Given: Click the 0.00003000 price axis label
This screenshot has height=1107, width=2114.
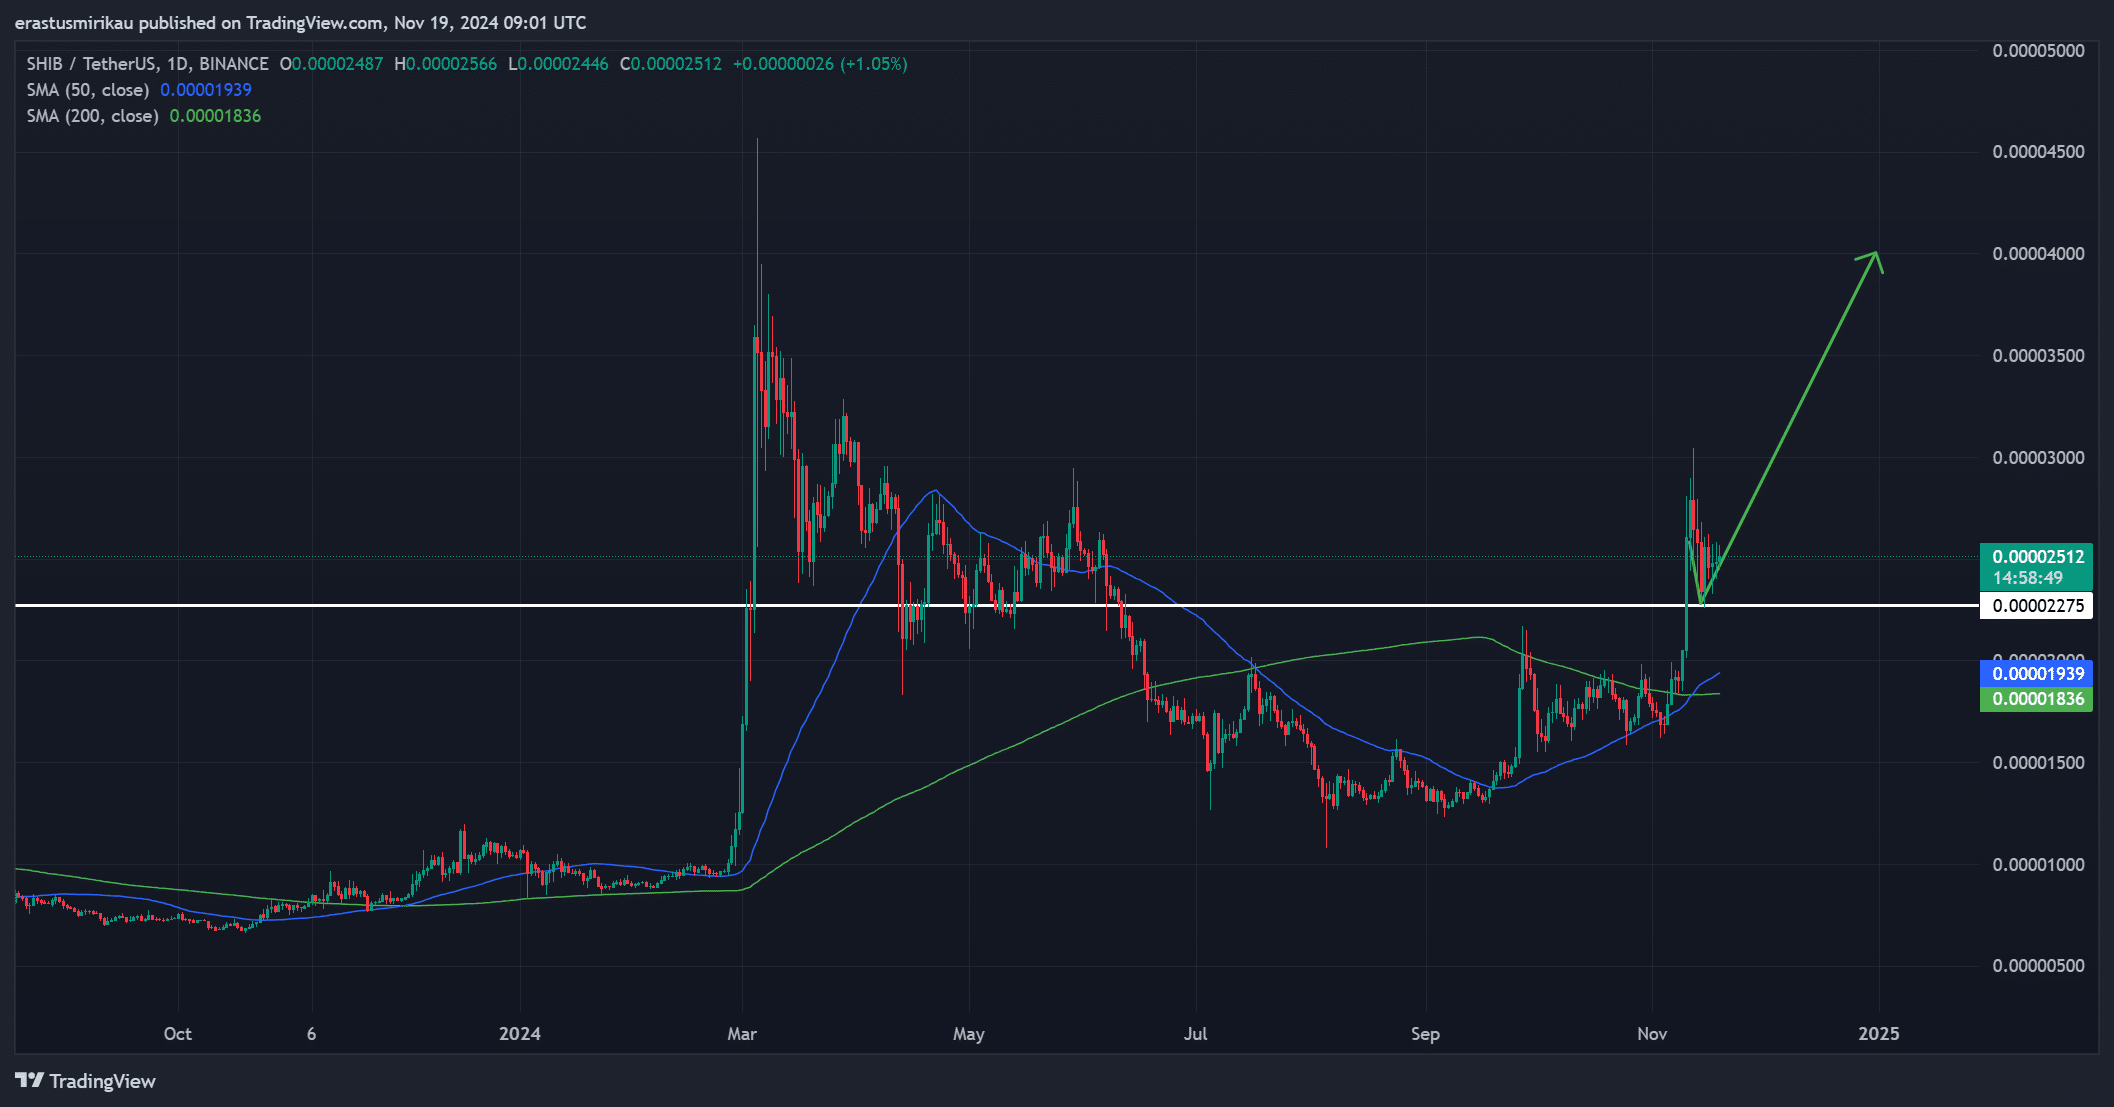Looking at the screenshot, I should point(2038,458).
